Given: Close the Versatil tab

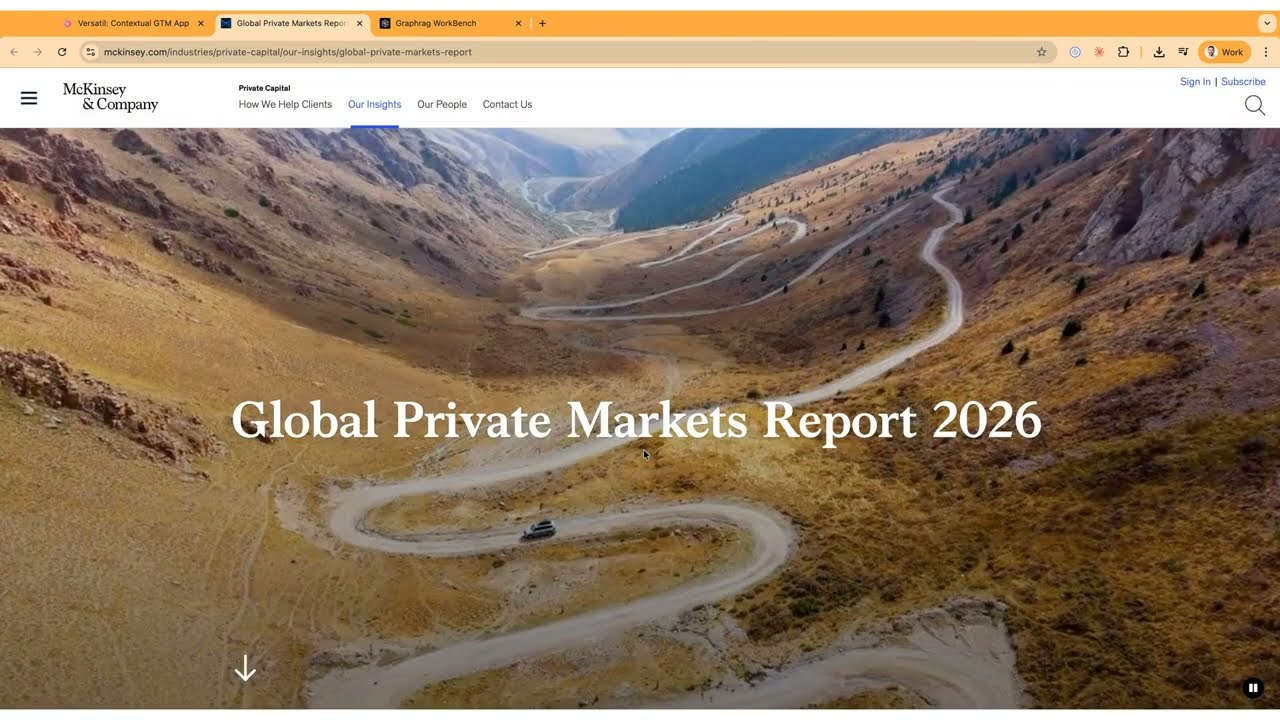Looking at the screenshot, I should pos(200,23).
